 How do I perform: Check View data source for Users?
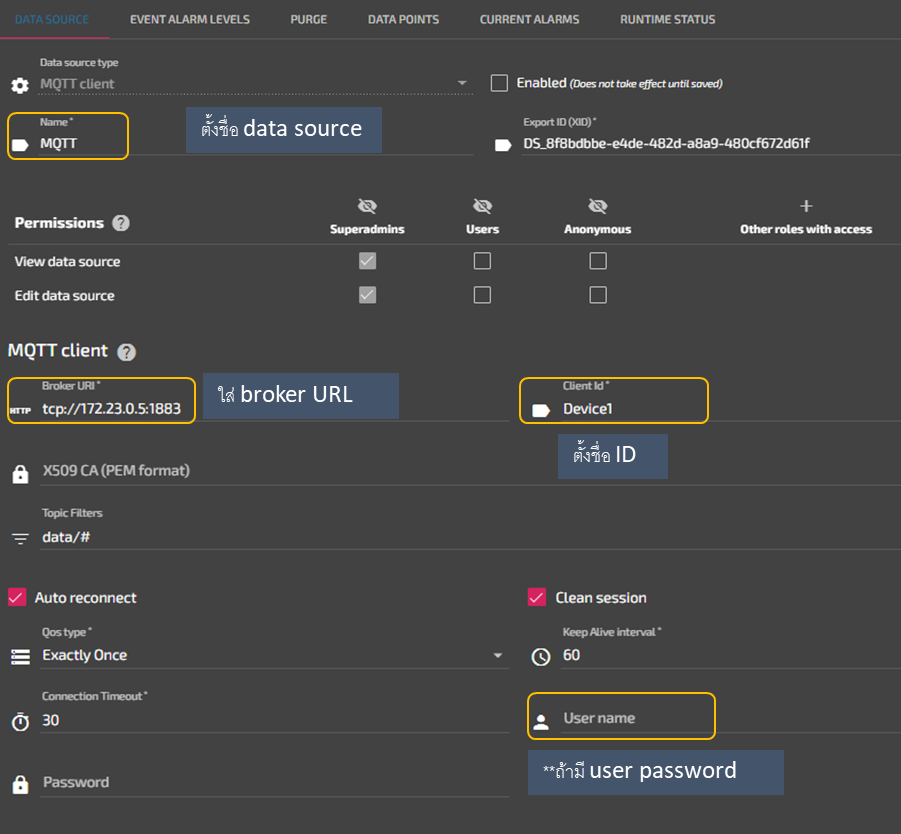482,260
